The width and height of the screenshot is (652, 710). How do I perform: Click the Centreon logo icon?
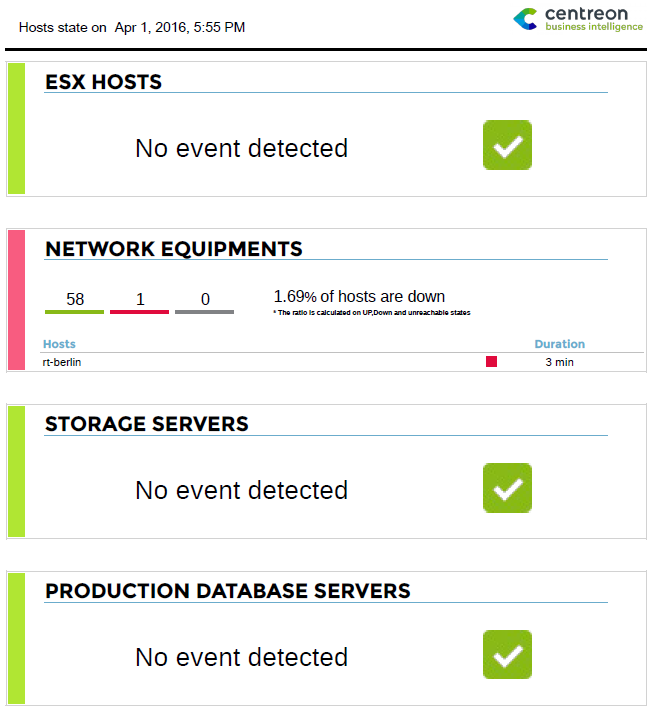click(525, 19)
